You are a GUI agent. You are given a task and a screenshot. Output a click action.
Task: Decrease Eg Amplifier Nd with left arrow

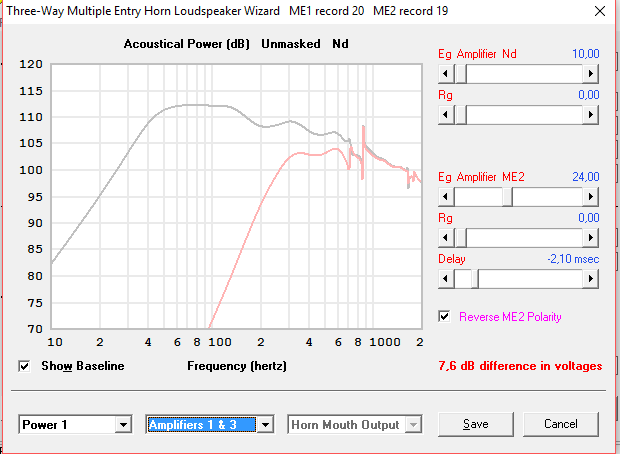446,74
